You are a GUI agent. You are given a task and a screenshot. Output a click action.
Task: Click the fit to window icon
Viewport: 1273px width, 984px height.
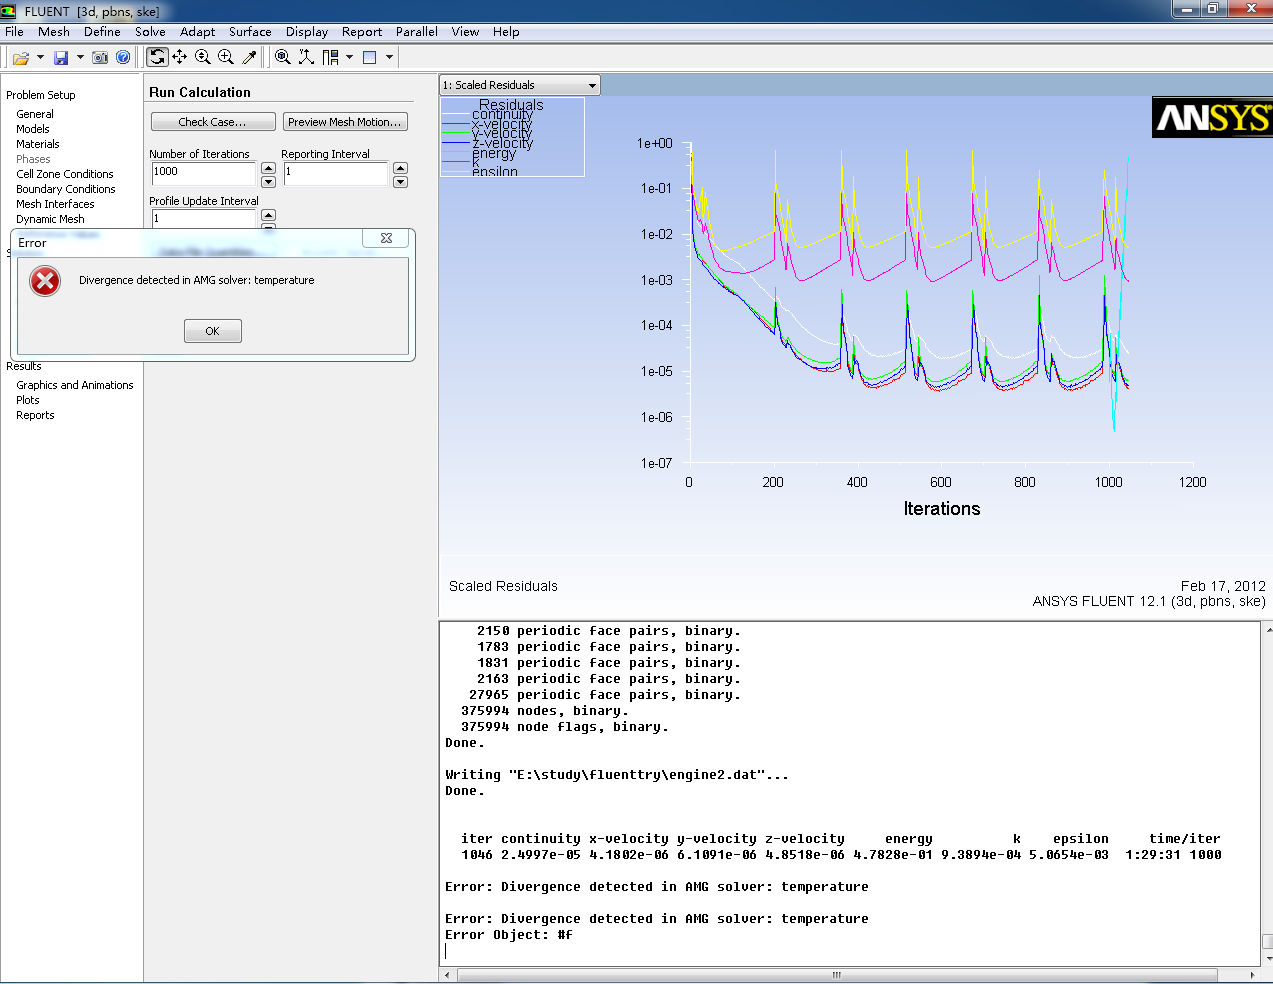(283, 58)
